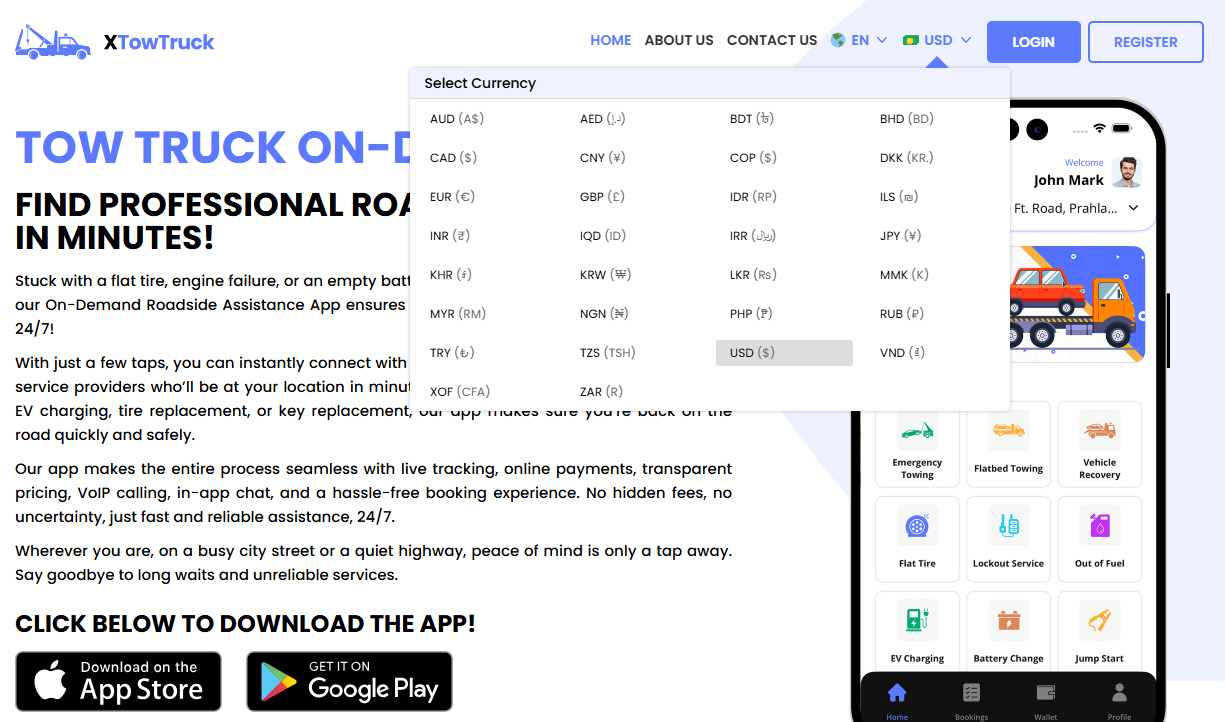Viewport: 1225px width, 722px height.
Task: Open the Profile icon in bottom navigation
Action: [1118, 692]
